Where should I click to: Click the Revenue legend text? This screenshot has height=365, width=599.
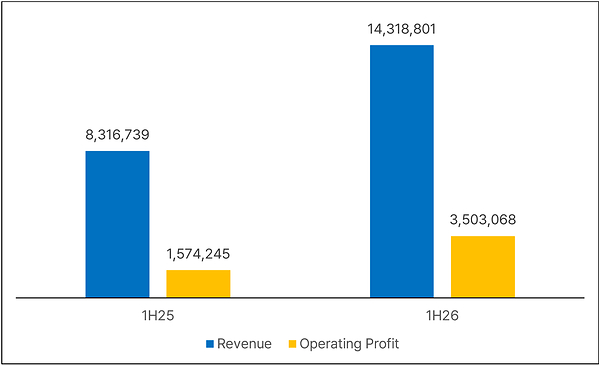pyautogui.click(x=244, y=344)
